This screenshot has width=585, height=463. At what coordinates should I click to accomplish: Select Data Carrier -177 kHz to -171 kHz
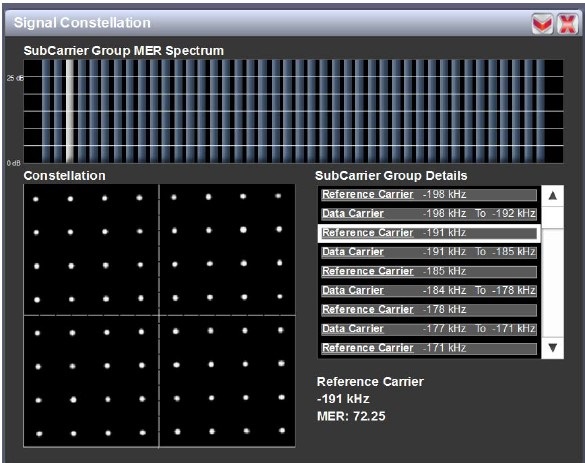tap(429, 329)
